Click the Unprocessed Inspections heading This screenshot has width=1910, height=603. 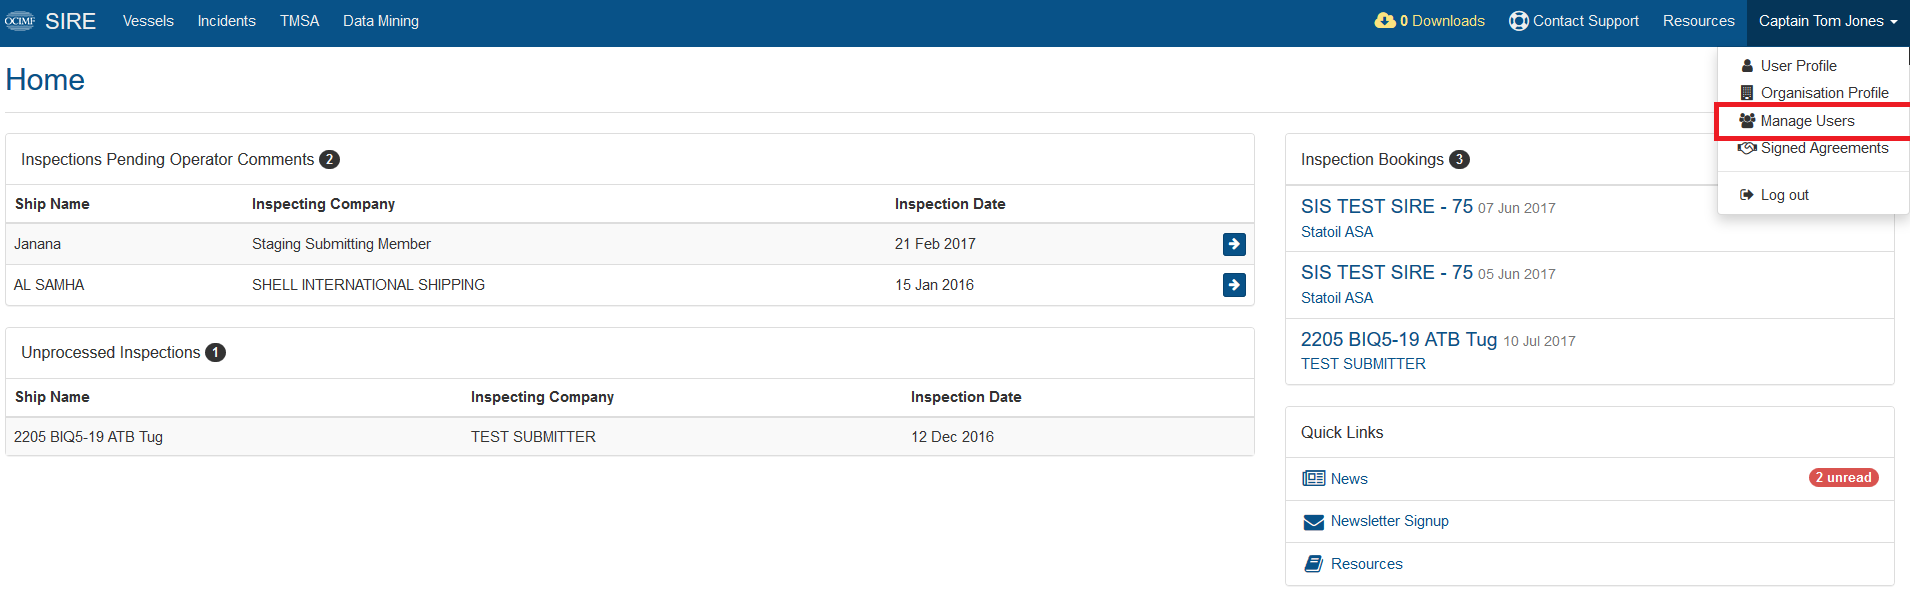(x=110, y=353)
